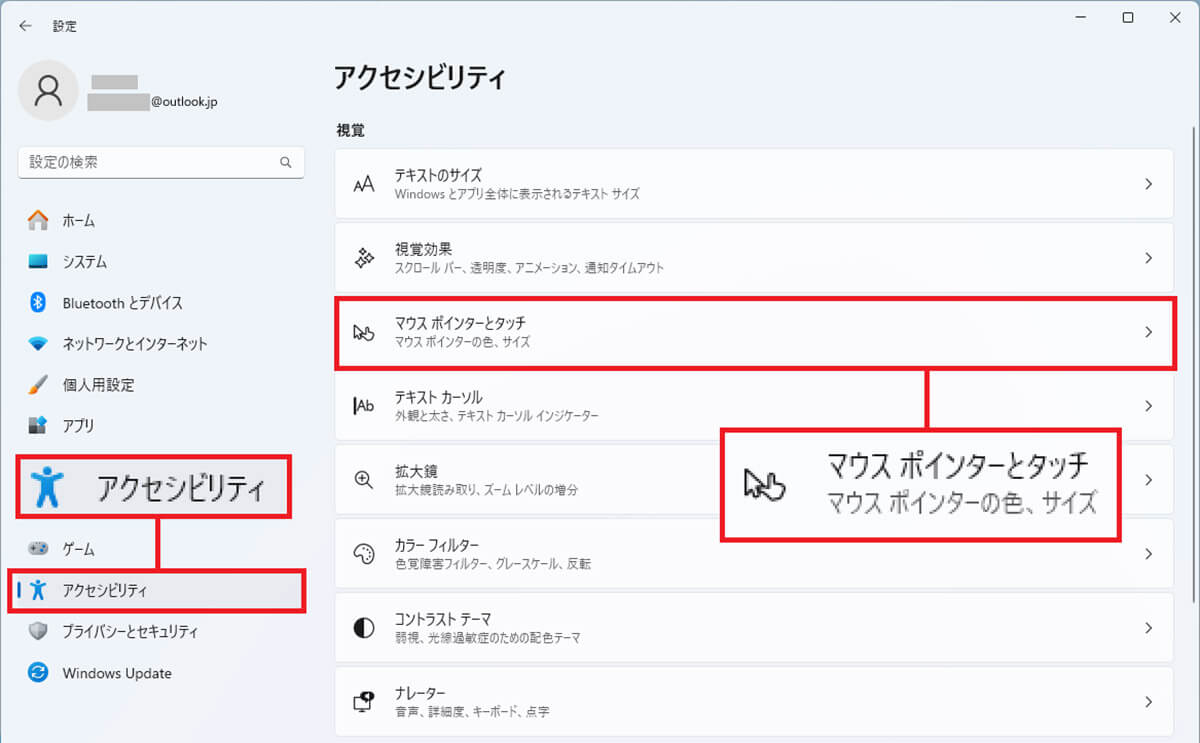
Task: Click the Windows Update sync icon
Action: point(38,673)
